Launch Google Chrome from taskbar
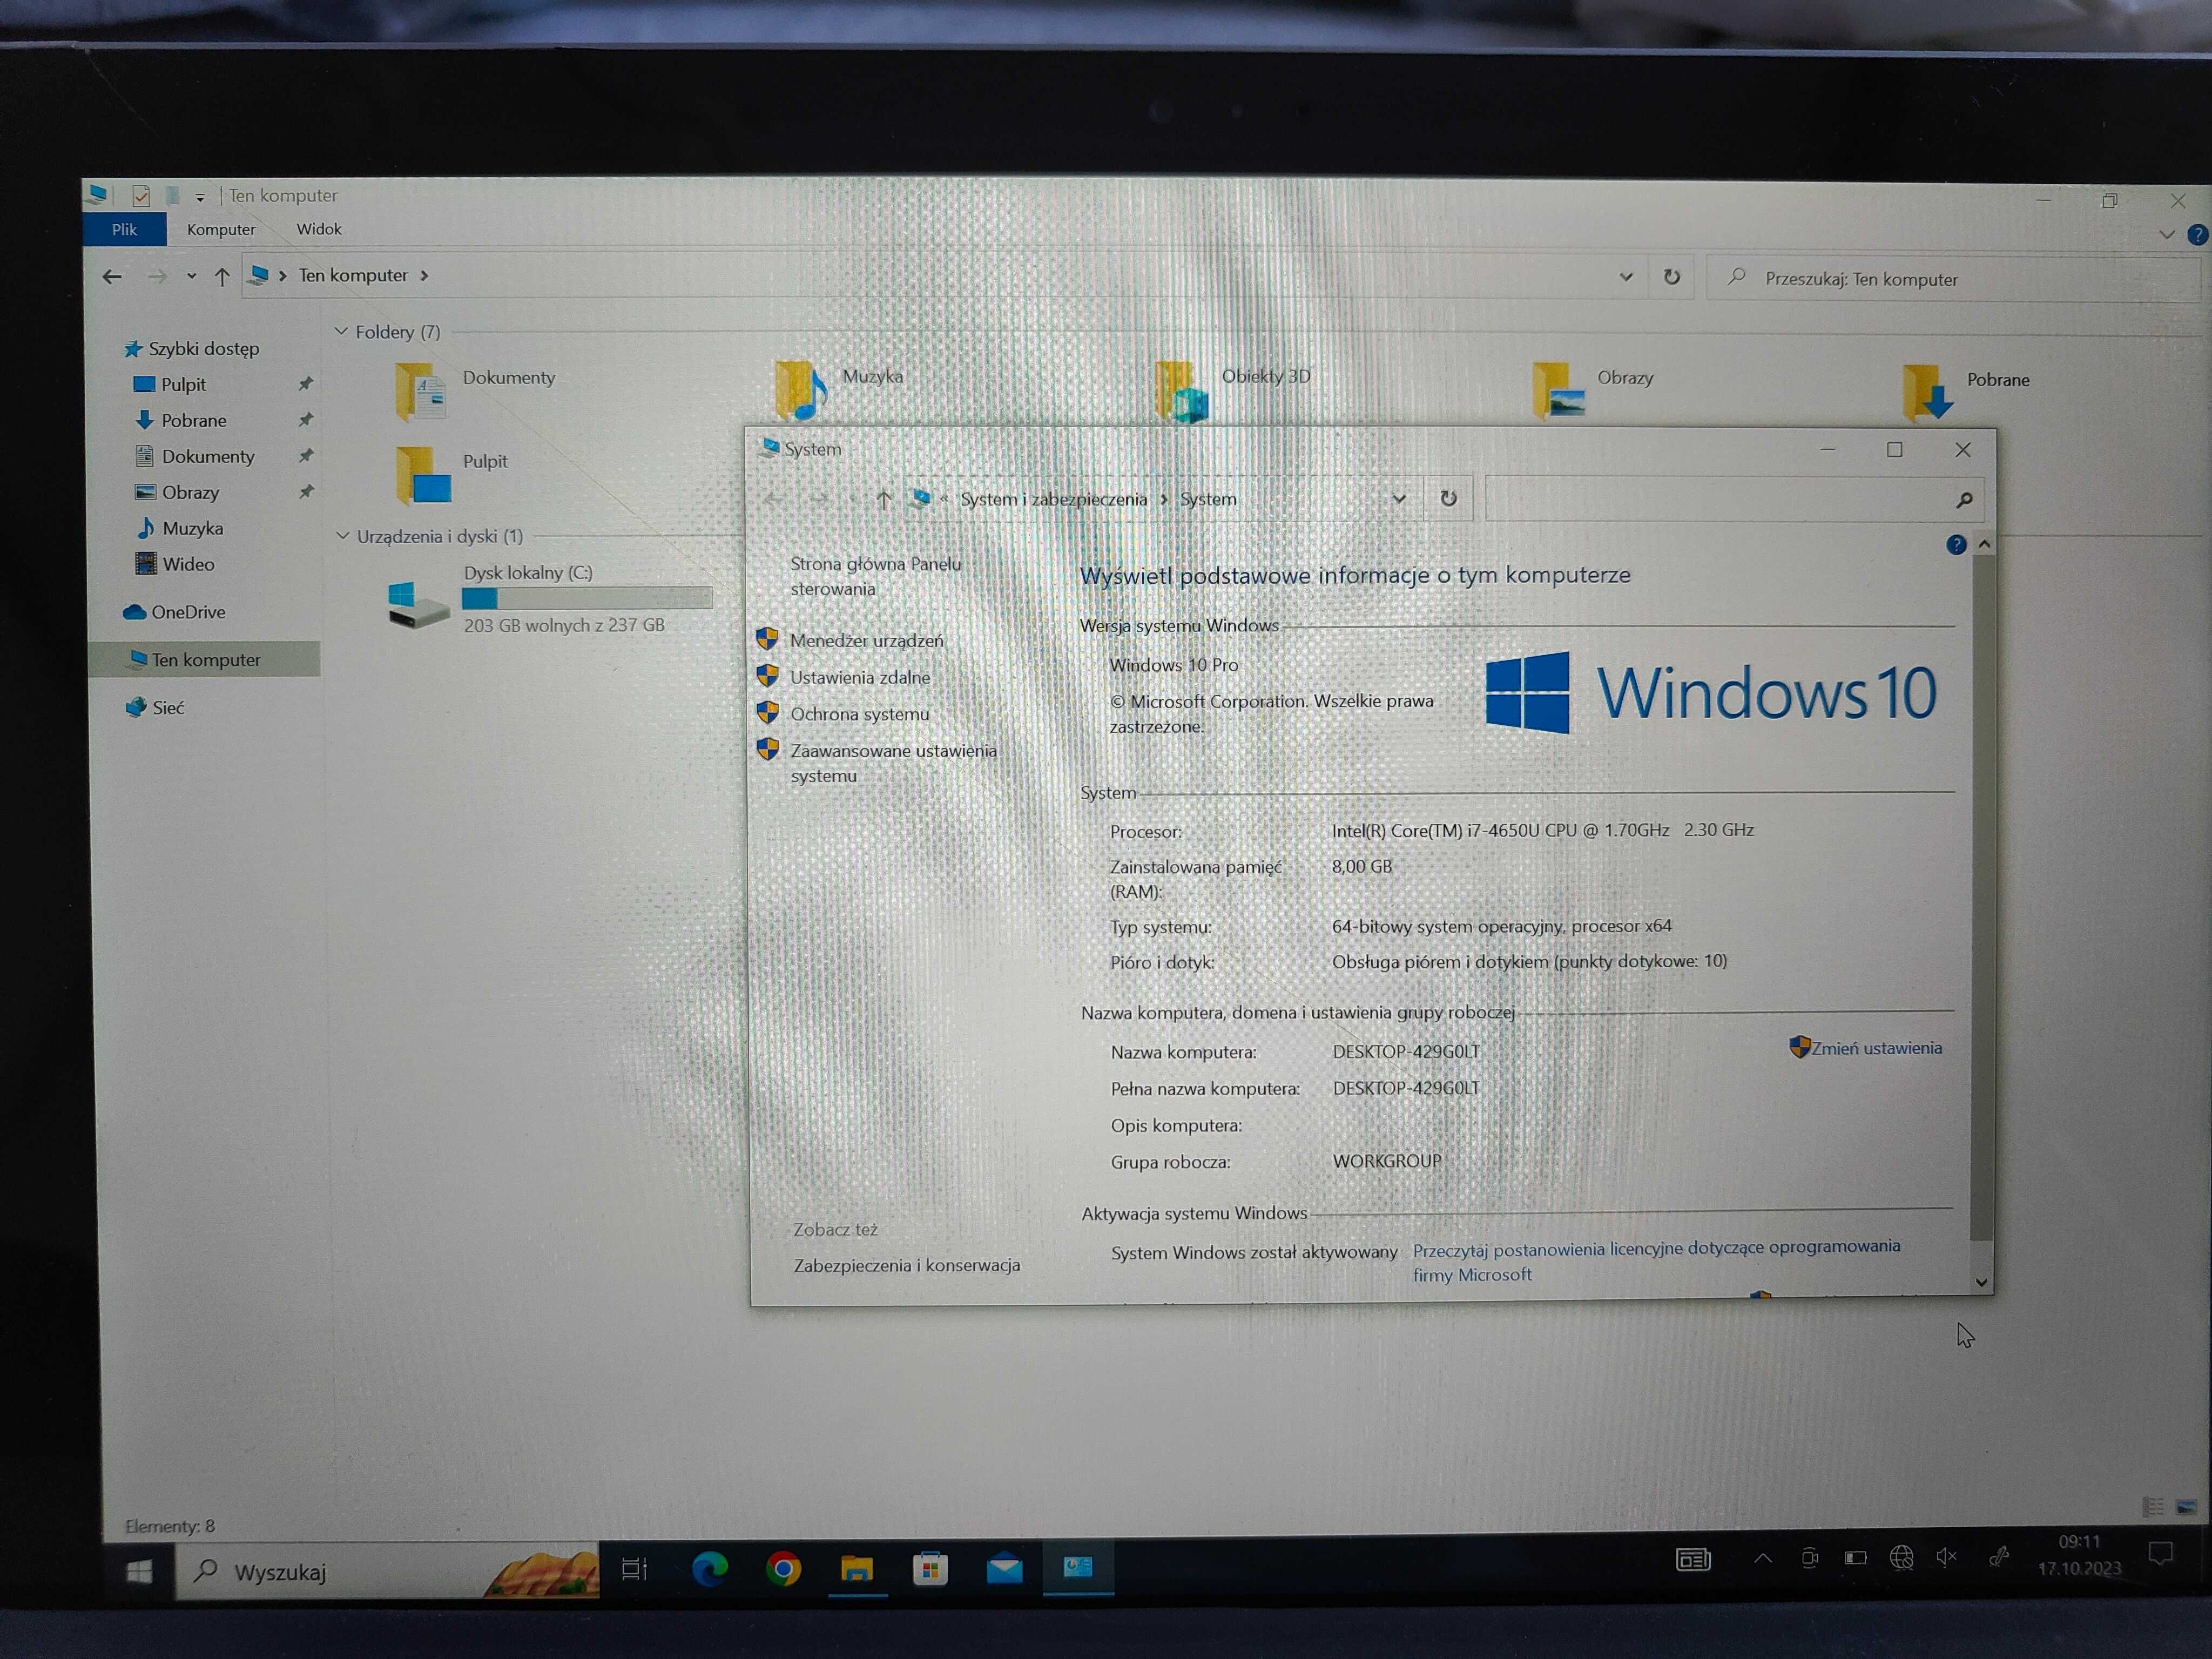The image size is (2212, 1659). click(x=783, y=1569)
